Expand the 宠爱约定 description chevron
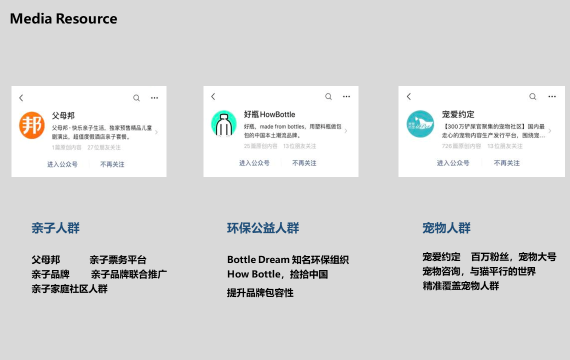Viewport: 570px width, 360px height. pyautogui.click(x=550, y=131)
